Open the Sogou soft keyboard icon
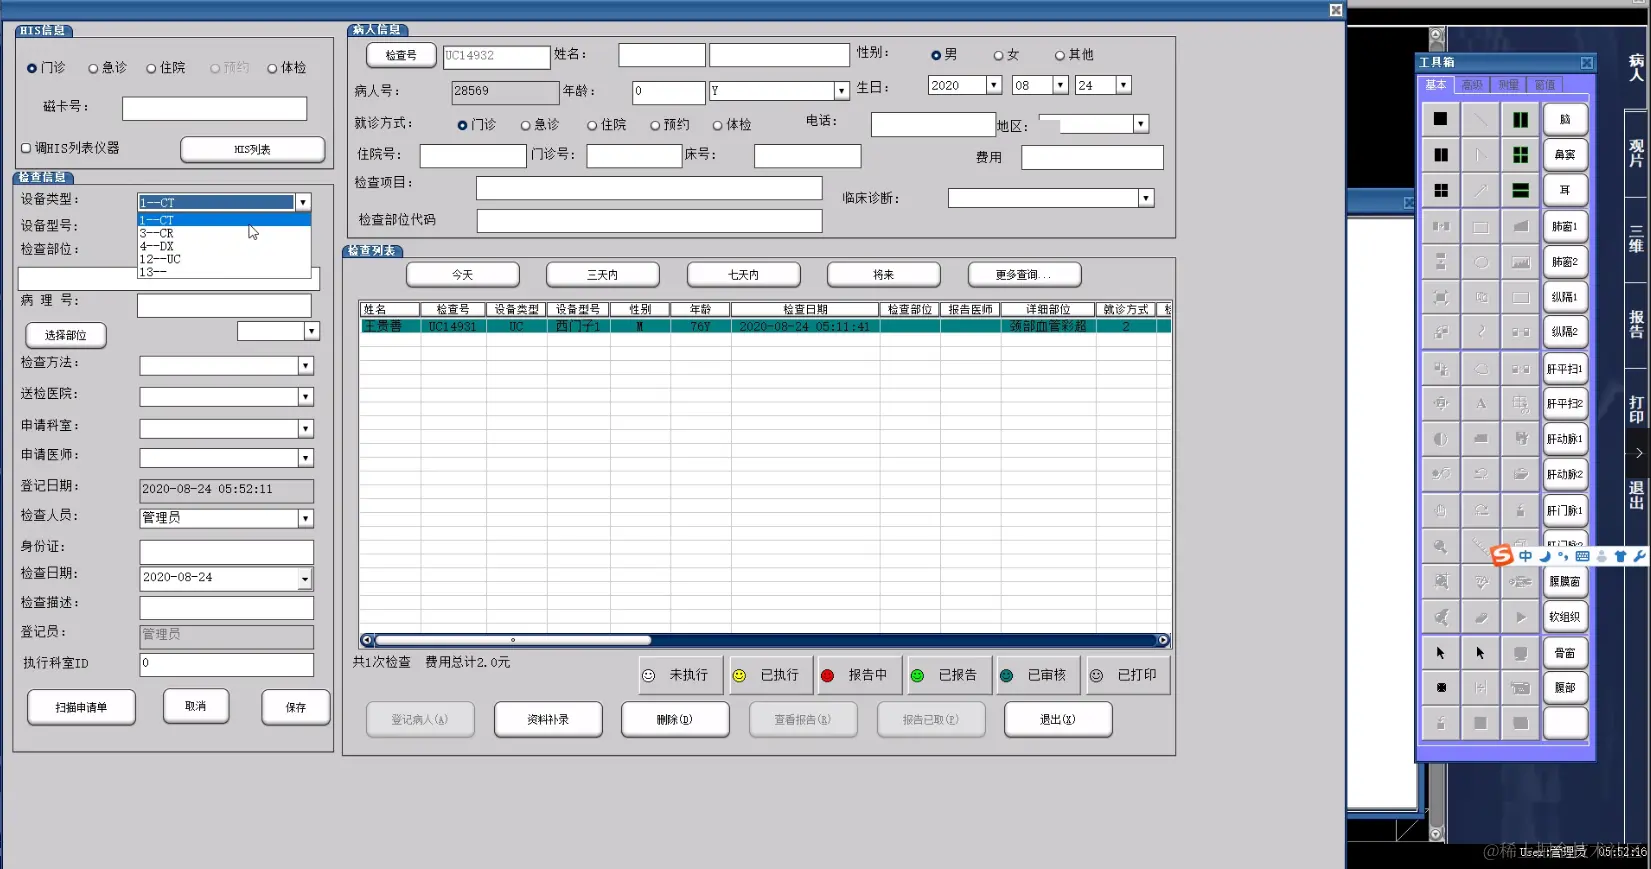The image size is (1651, 869). click(x=1582, y=556)
